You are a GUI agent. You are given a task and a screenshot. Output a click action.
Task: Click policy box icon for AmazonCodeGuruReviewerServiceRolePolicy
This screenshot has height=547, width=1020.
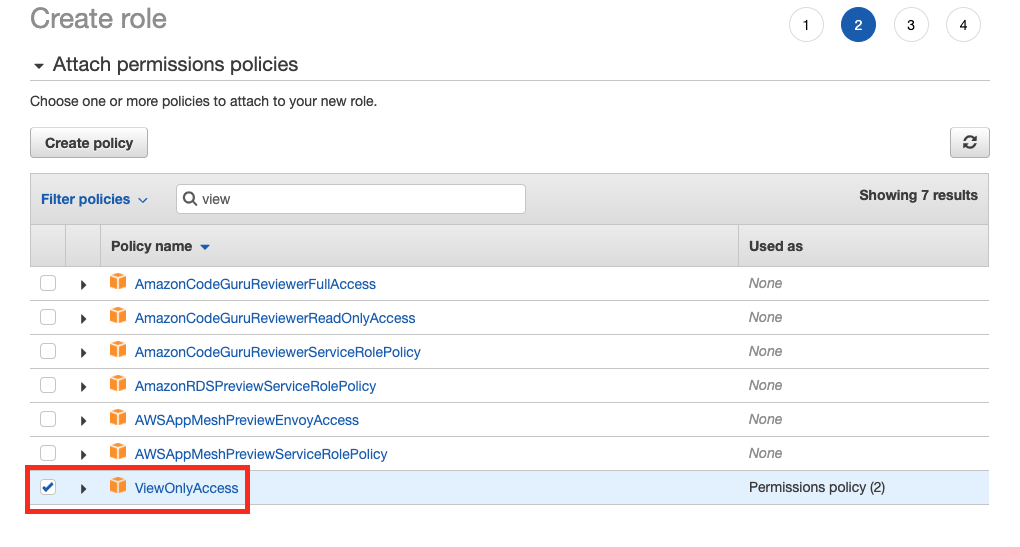click(118, 349)
